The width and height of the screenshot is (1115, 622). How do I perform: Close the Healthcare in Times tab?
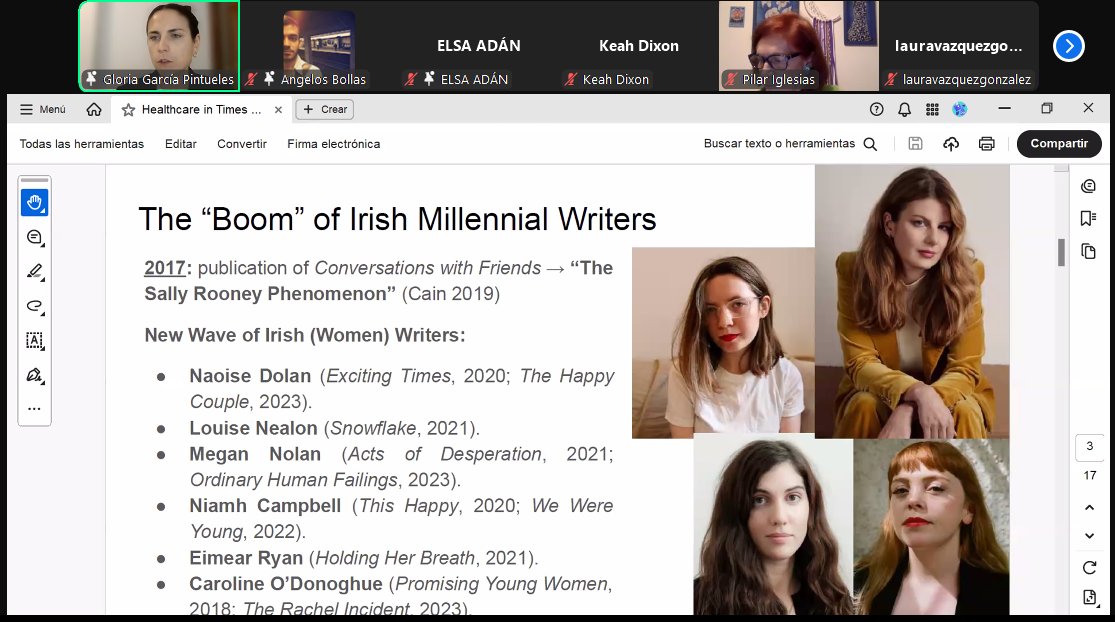279,110
